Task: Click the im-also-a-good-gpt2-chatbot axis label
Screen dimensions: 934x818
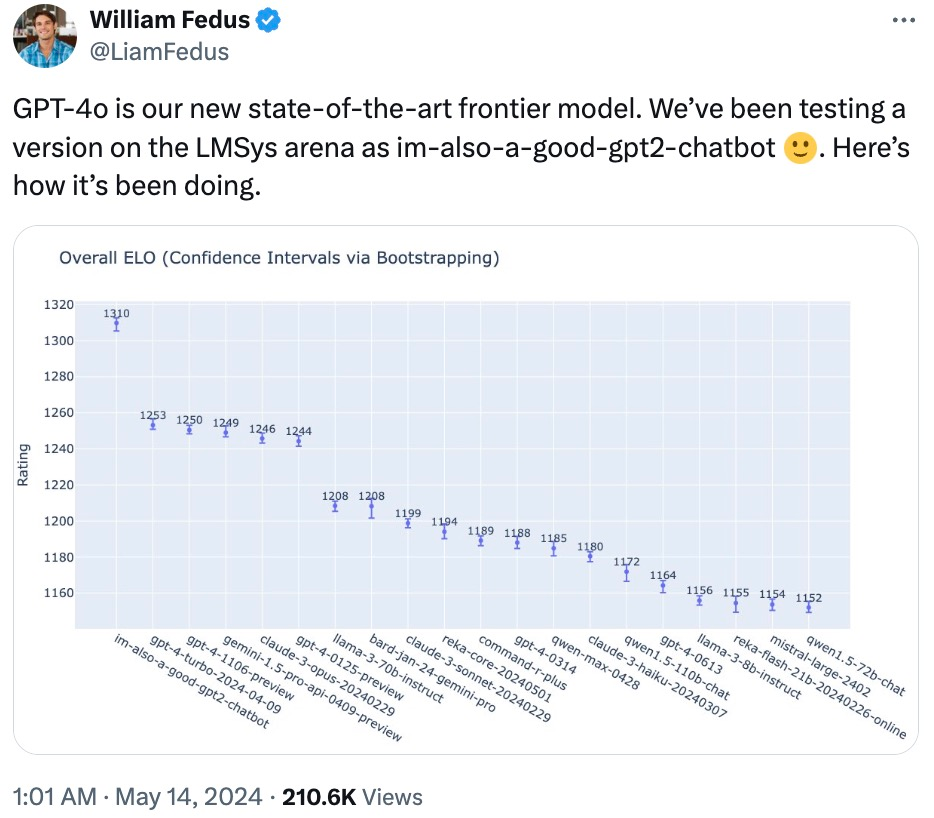Action: click(x=192, y=682)
